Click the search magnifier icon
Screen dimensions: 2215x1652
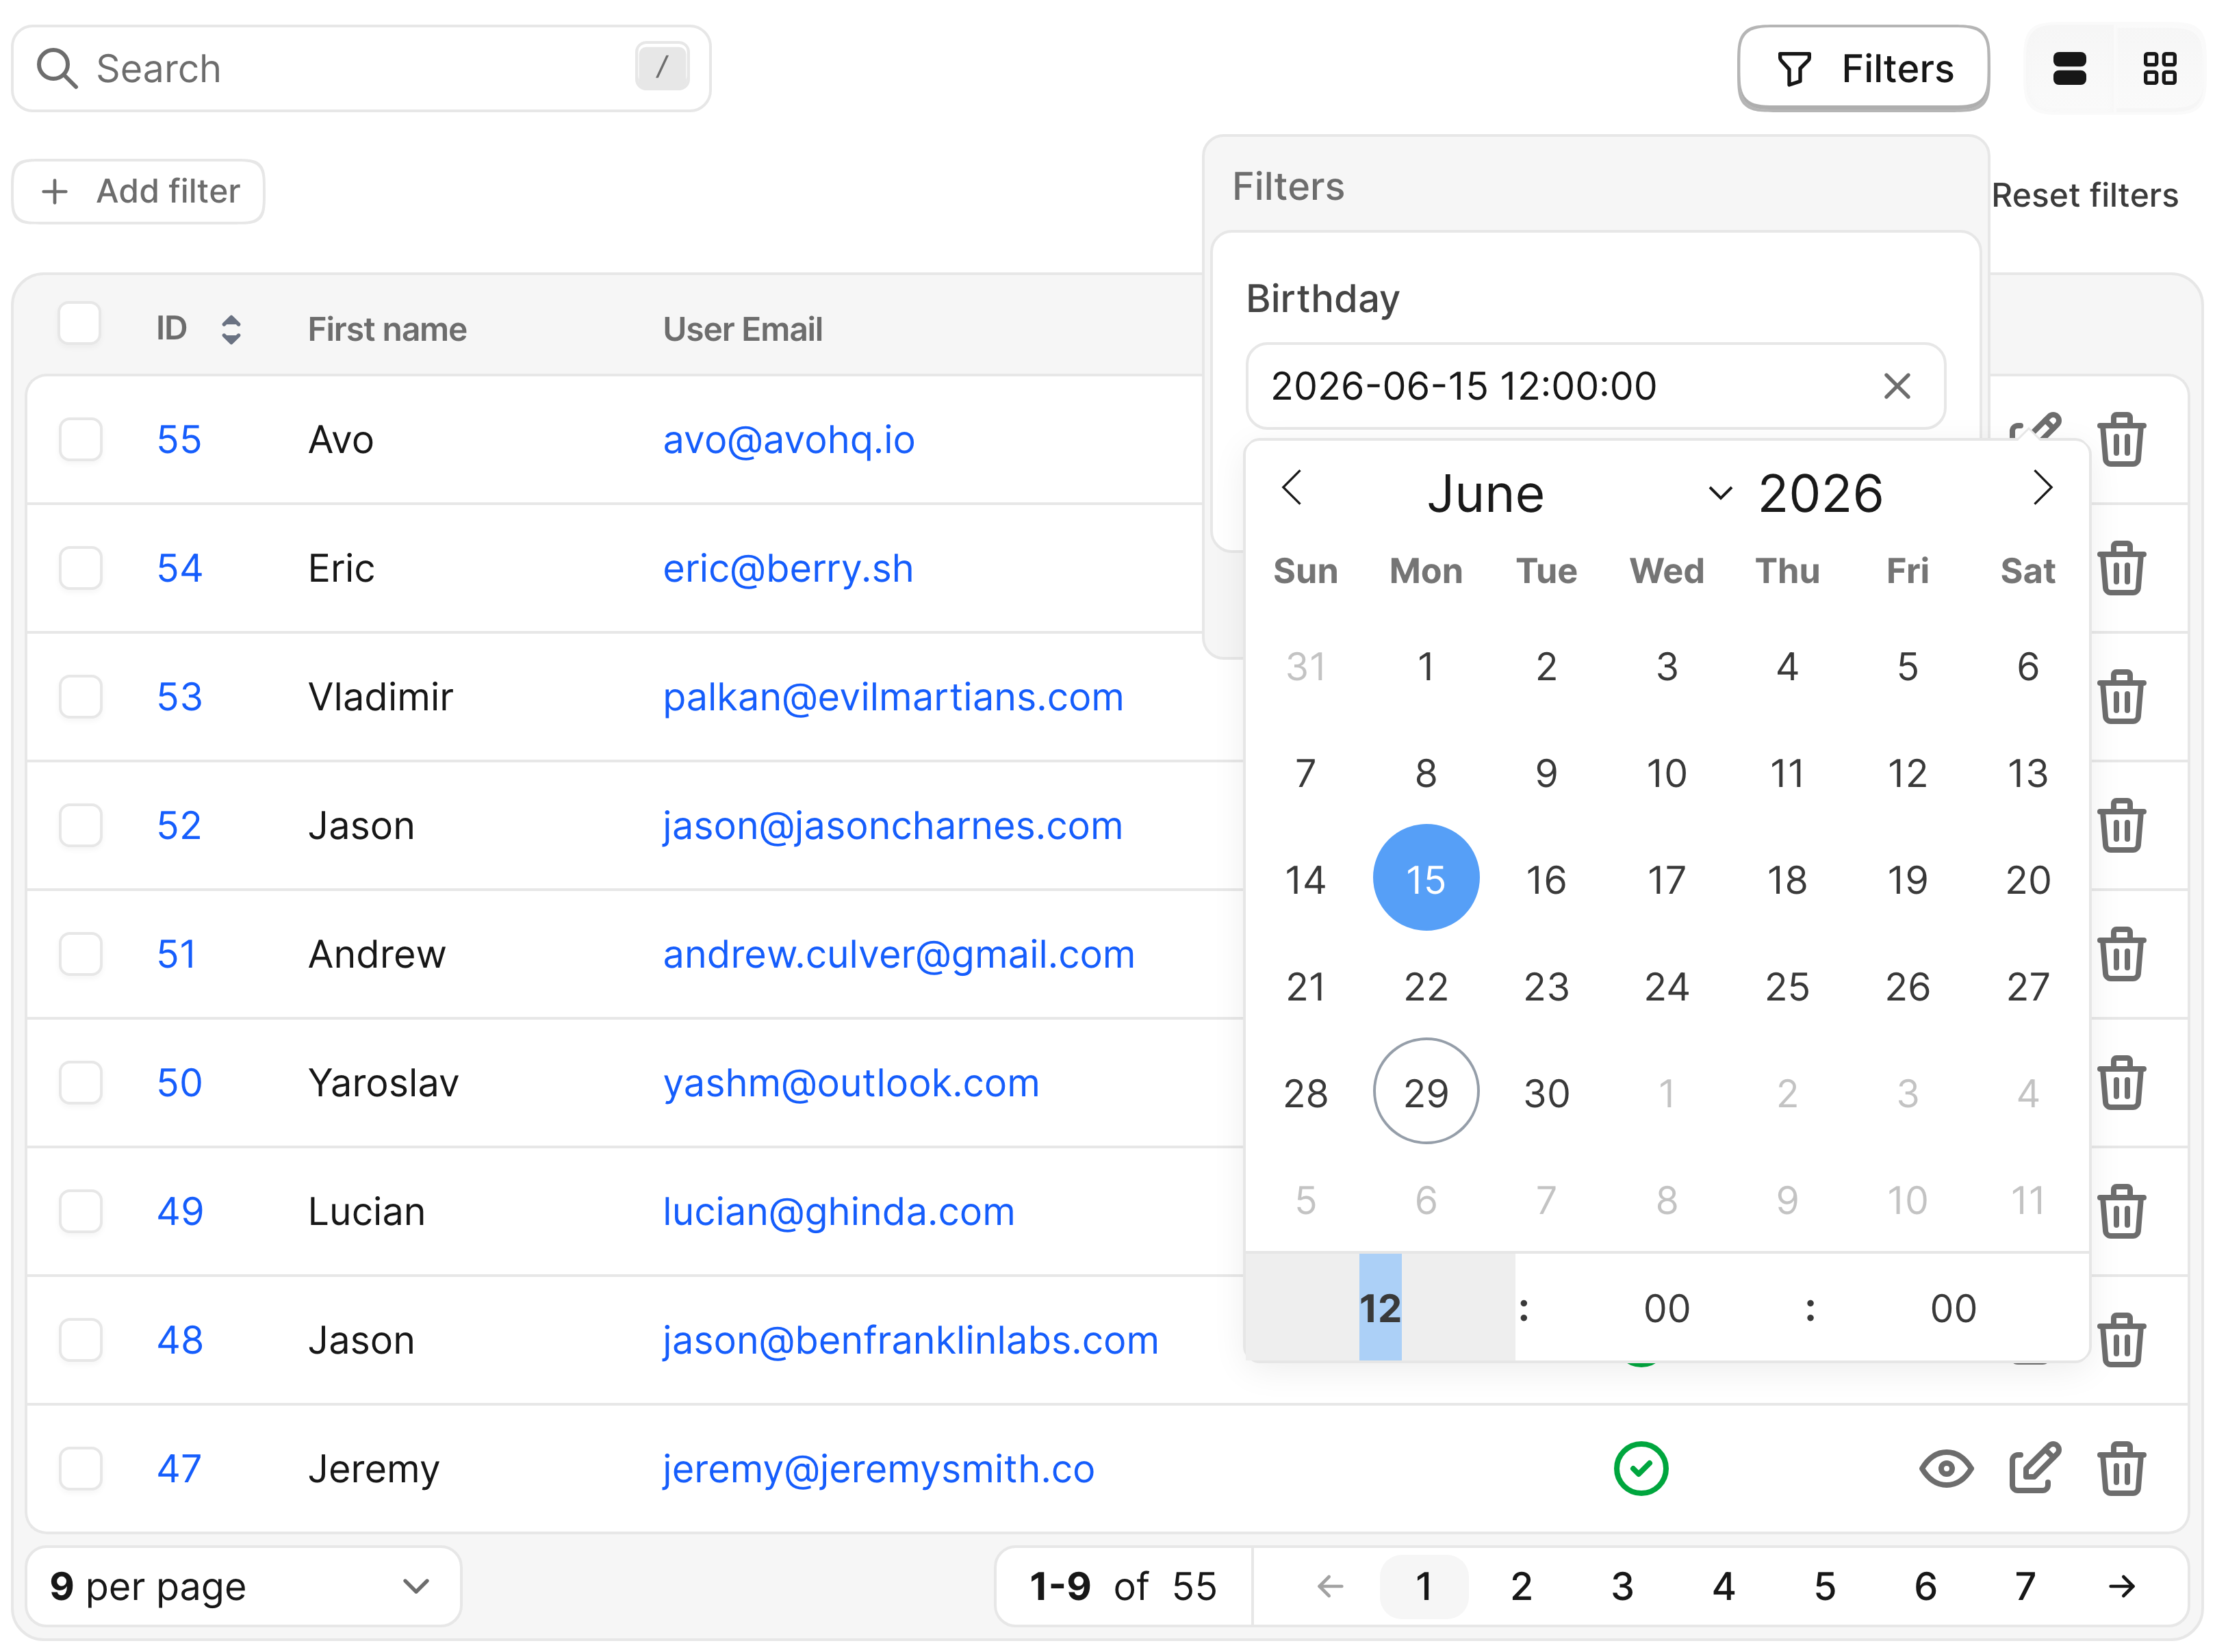coord(57,69)
